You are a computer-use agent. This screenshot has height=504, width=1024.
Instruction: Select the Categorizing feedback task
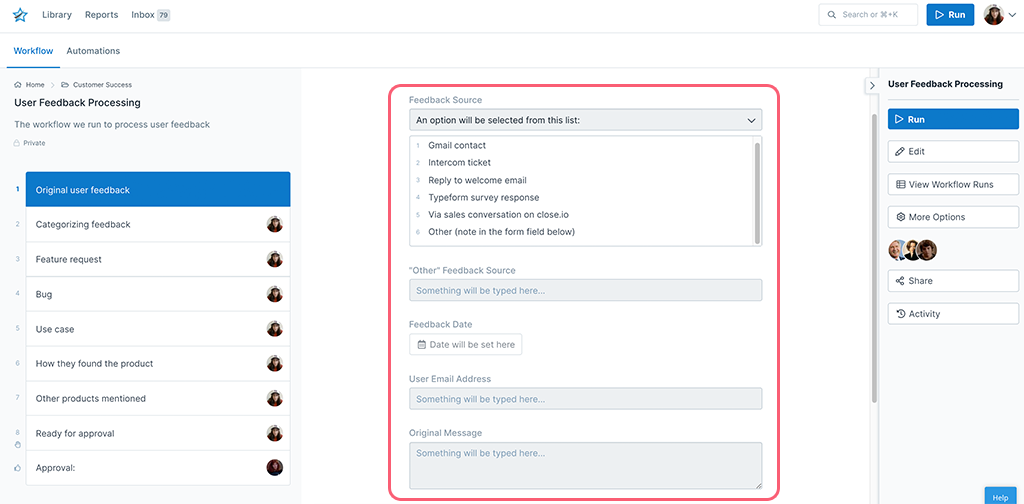158,225
